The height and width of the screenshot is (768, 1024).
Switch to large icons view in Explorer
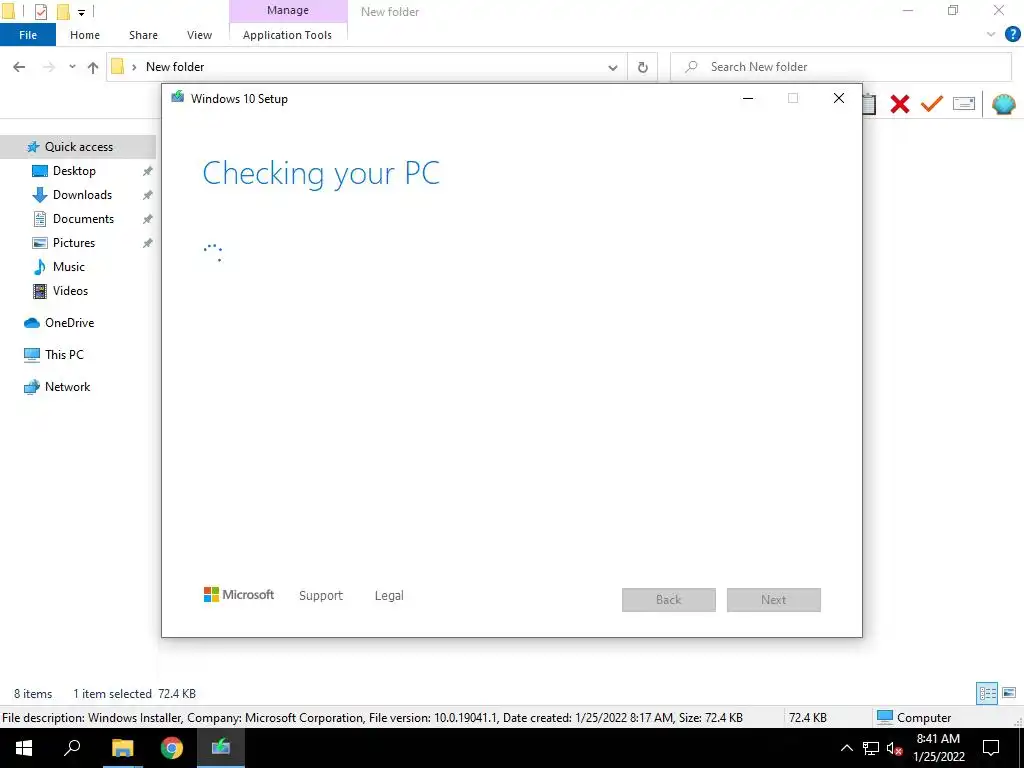1008,693
